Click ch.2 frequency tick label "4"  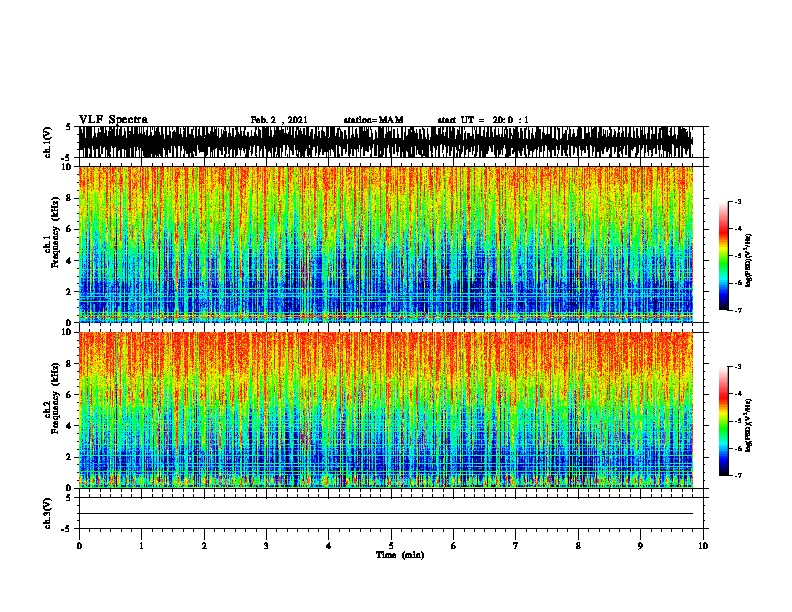(x=69, y=426)
